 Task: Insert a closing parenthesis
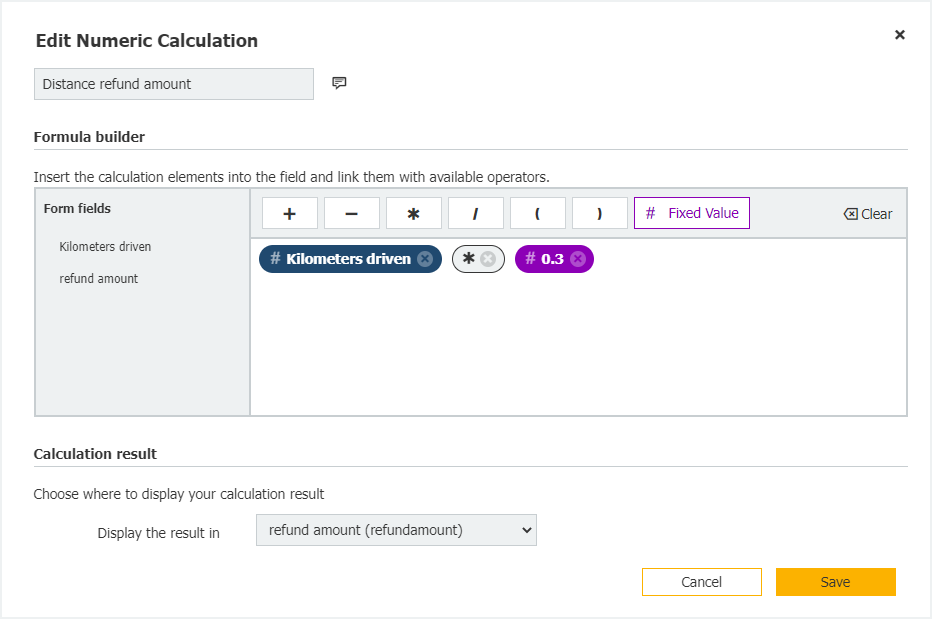tap(599, 212)
